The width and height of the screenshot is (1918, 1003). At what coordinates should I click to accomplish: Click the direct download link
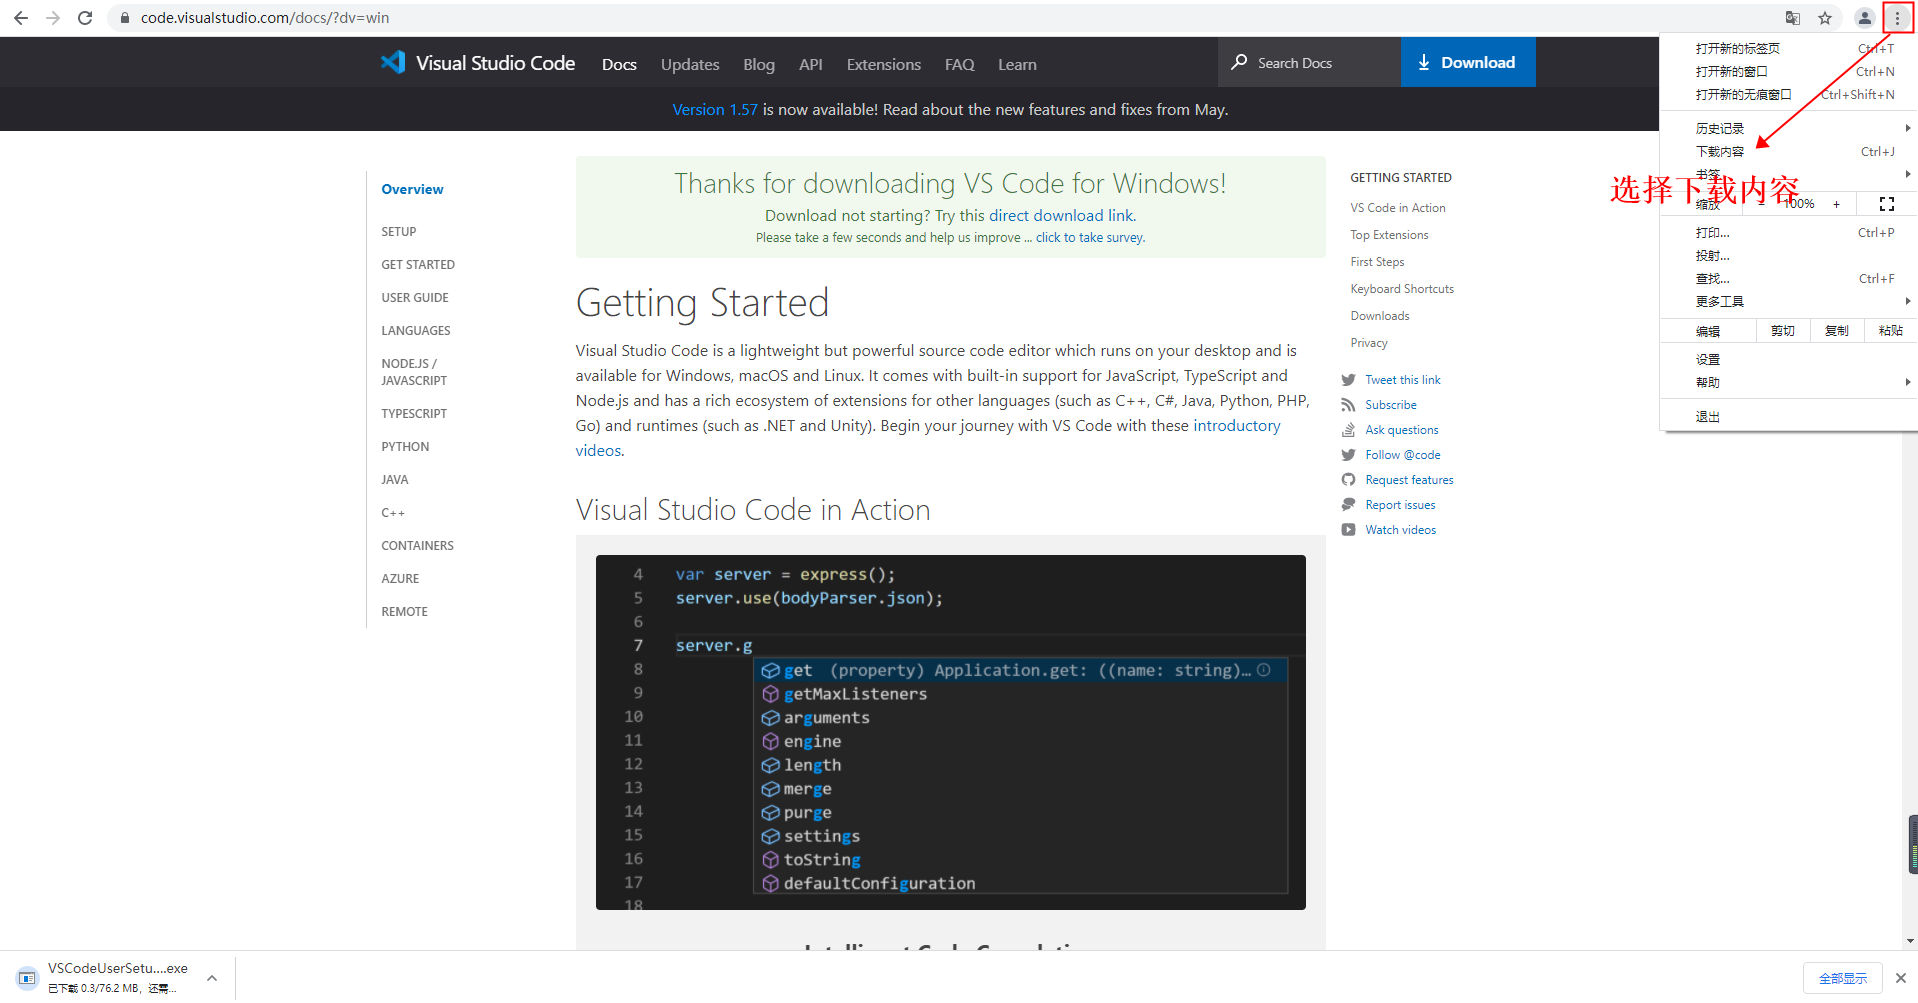1061,215
